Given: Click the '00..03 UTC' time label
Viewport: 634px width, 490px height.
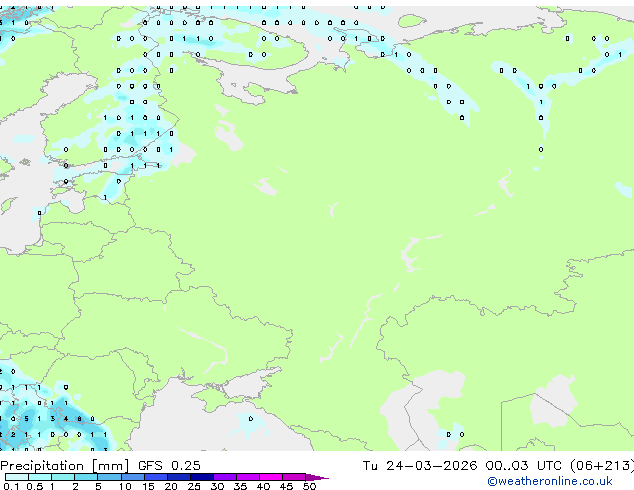Looking at the screenshot, I should [x=524, y=466].
